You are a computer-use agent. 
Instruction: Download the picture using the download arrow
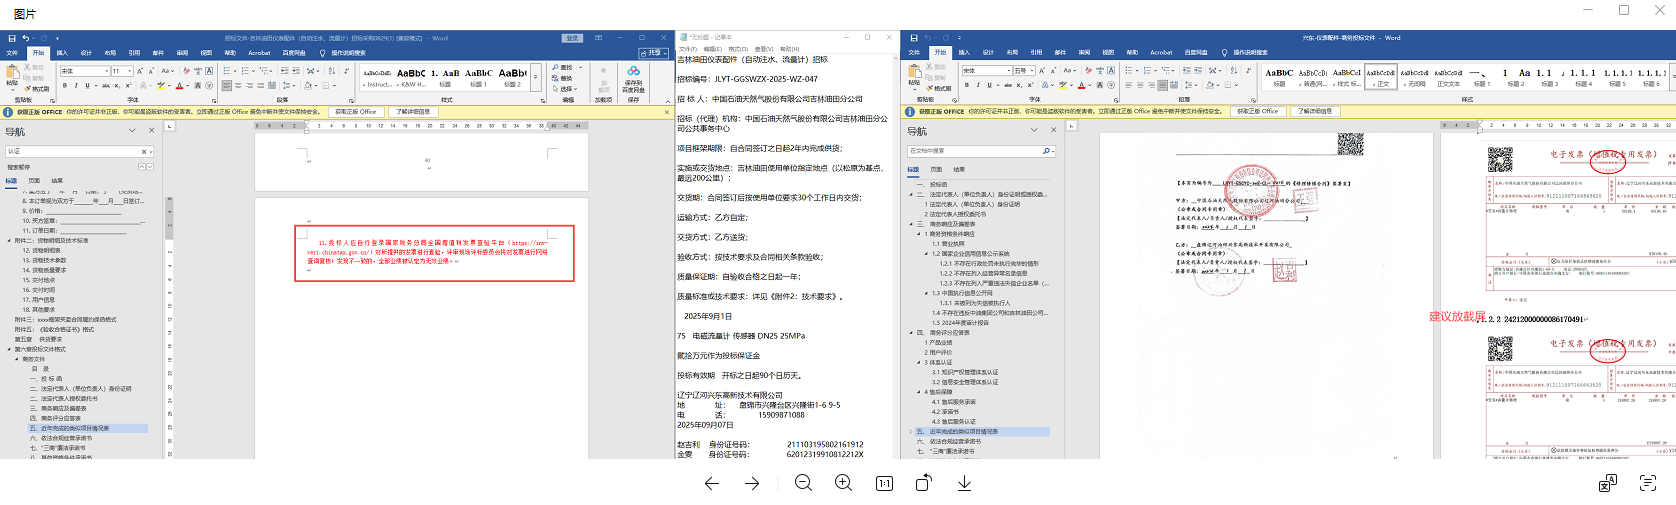click(964, 483)
